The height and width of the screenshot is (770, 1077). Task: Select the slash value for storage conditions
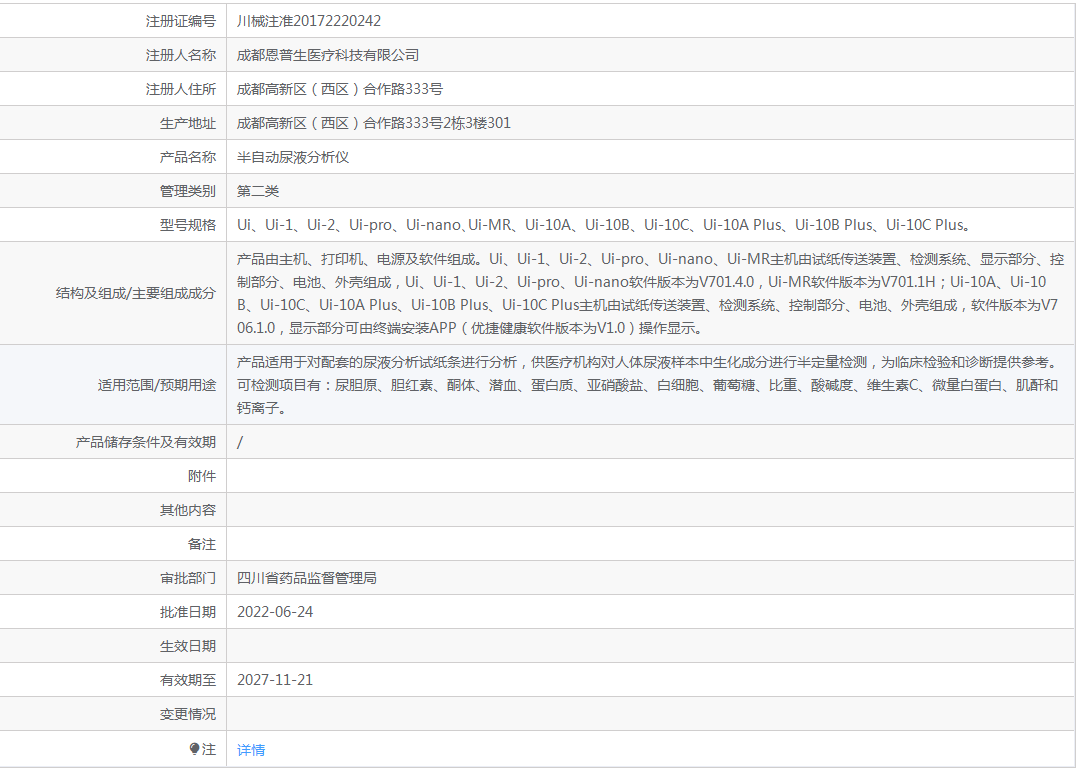[x=240, y=442]
